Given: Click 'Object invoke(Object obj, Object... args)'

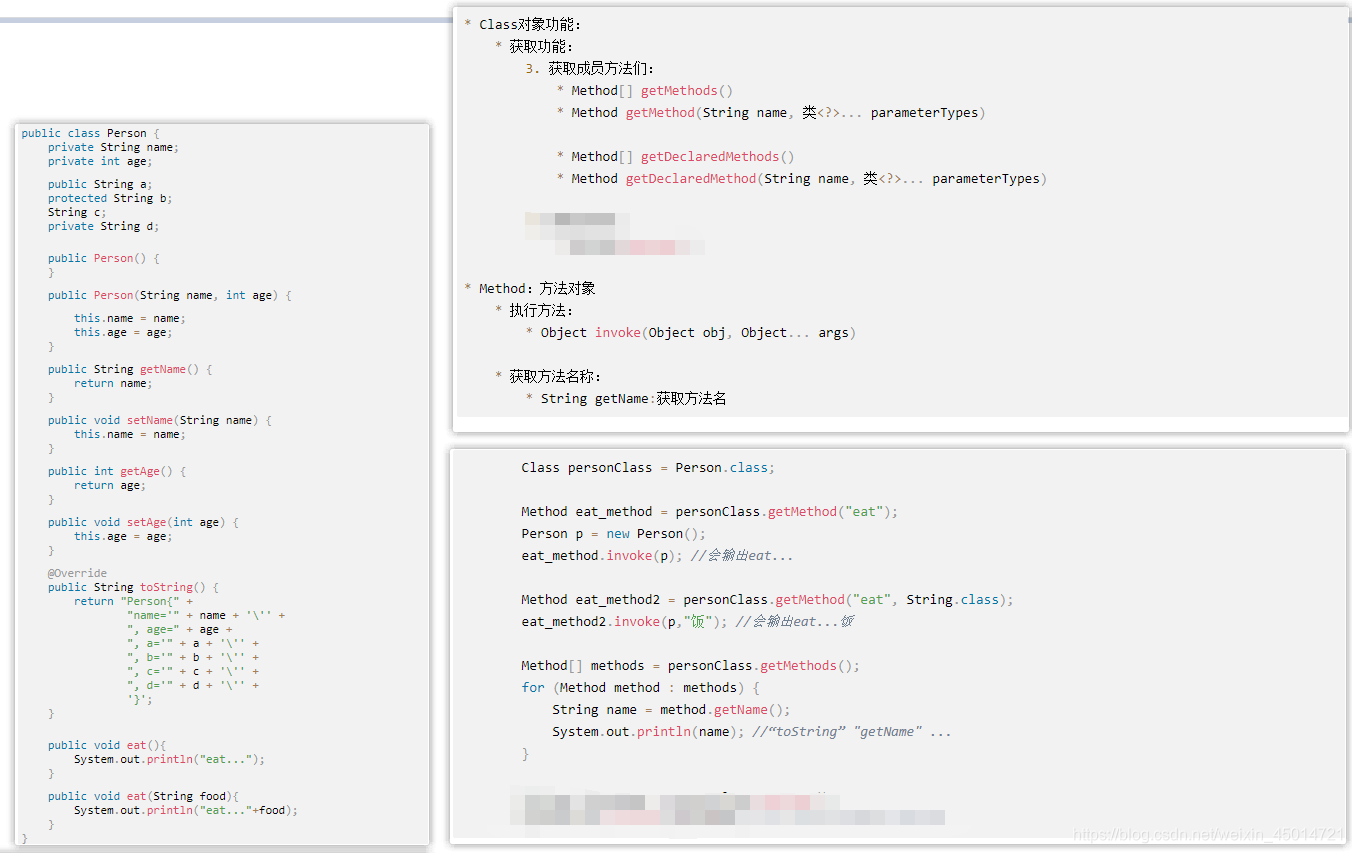Looking at the screenshot, I should 691,332.
